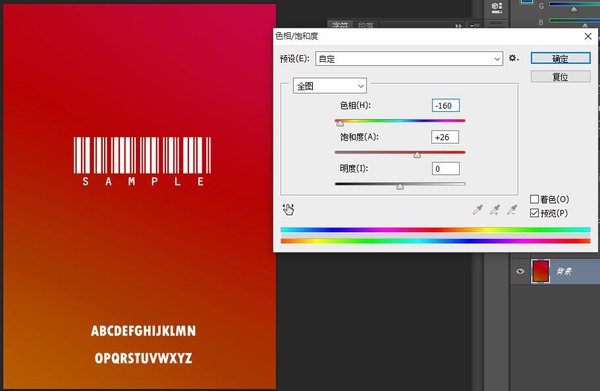Close the Hue/Saturation dialog
The image size is (600, 391).
pos(588,36)
